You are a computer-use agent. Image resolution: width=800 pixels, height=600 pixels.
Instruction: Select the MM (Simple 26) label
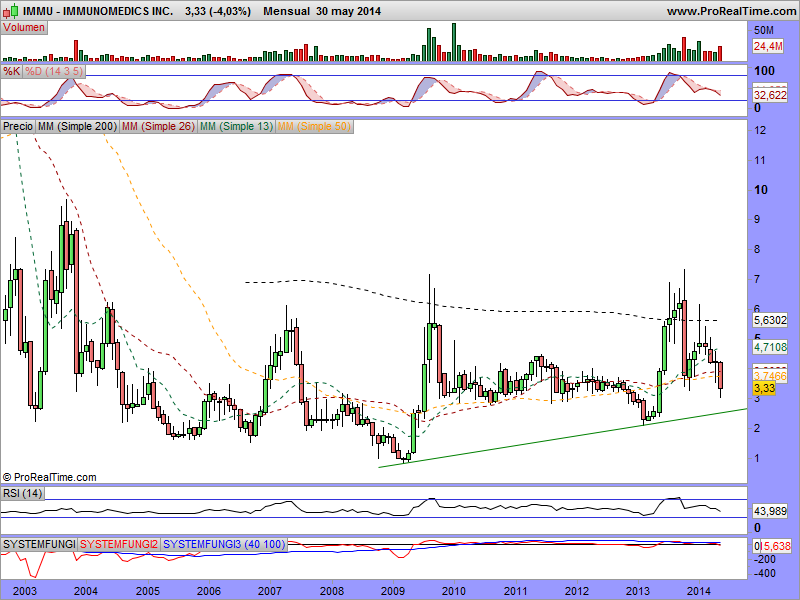coord(158,126)
